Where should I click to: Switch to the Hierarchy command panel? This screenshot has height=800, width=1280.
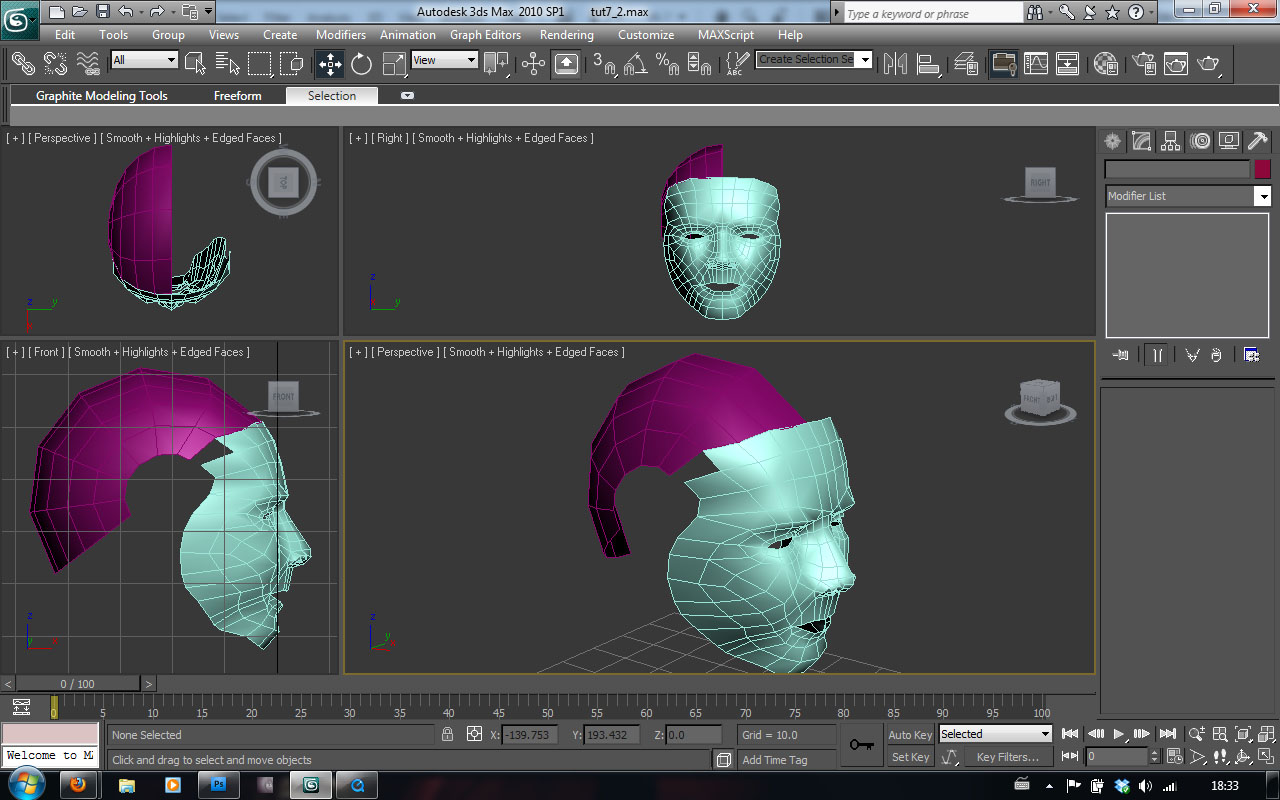tap(1170, 141)
